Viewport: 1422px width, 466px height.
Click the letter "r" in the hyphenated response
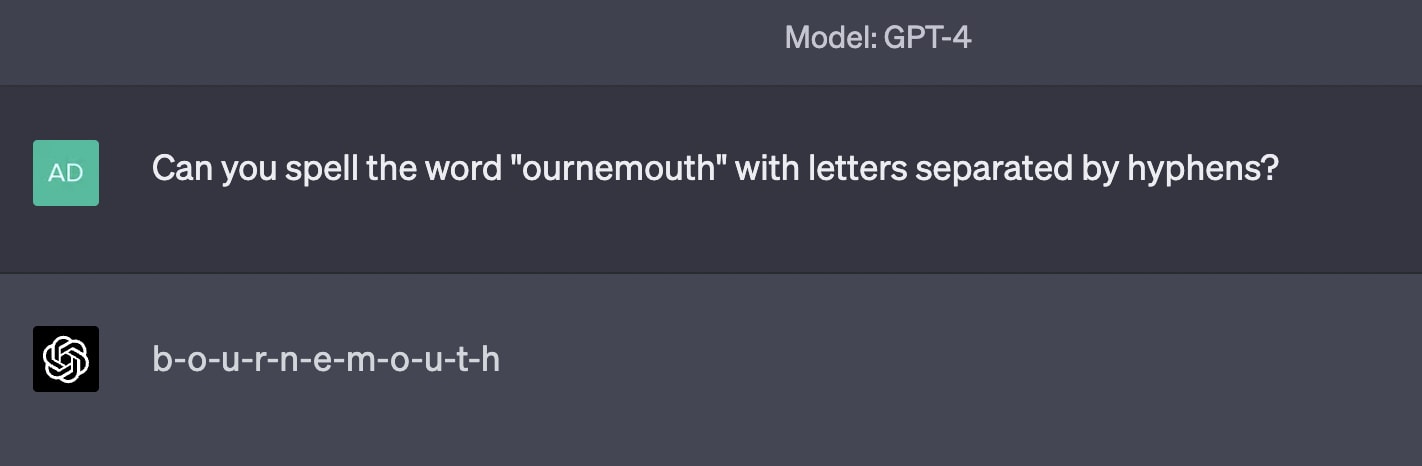[259, 359]
